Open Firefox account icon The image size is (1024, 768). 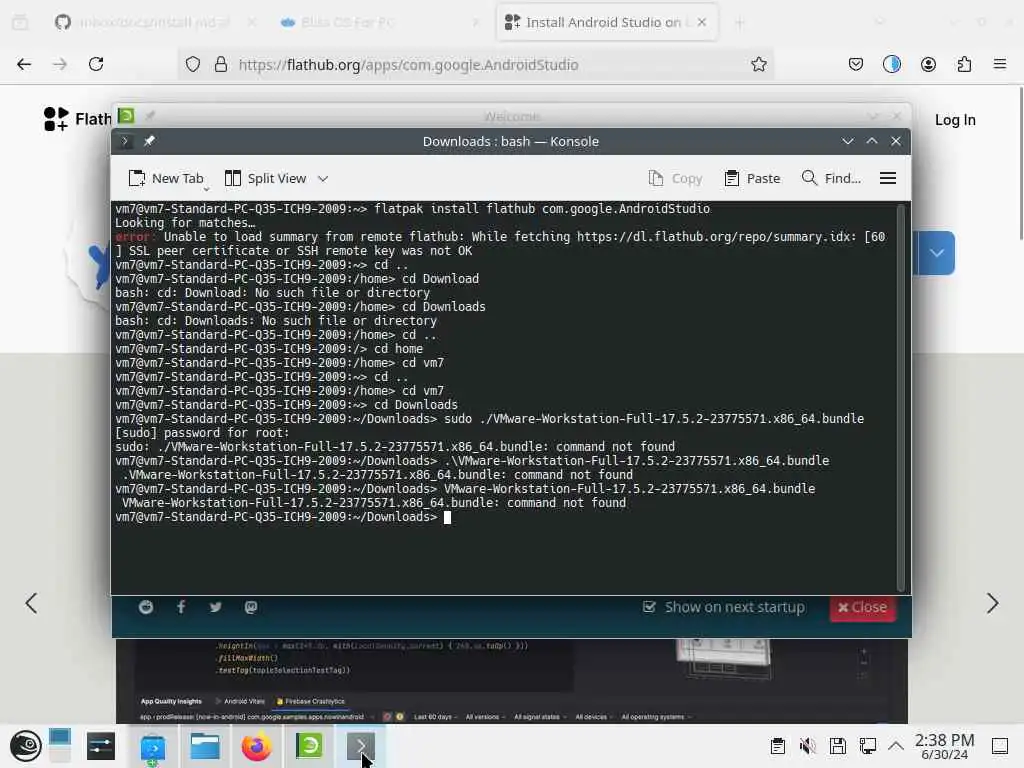pyautogui.click(x=928, y=64)
